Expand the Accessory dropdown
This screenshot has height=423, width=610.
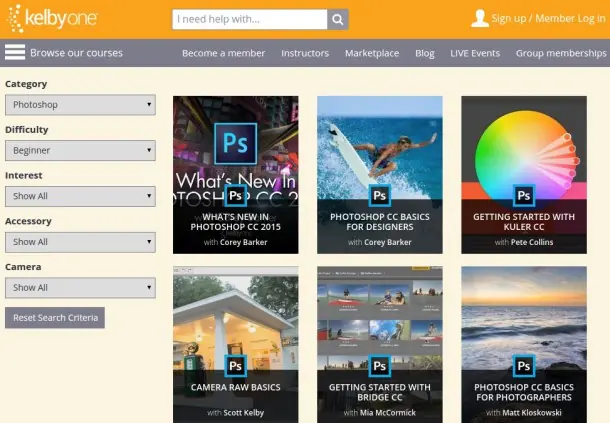click(x=80, y=242)
